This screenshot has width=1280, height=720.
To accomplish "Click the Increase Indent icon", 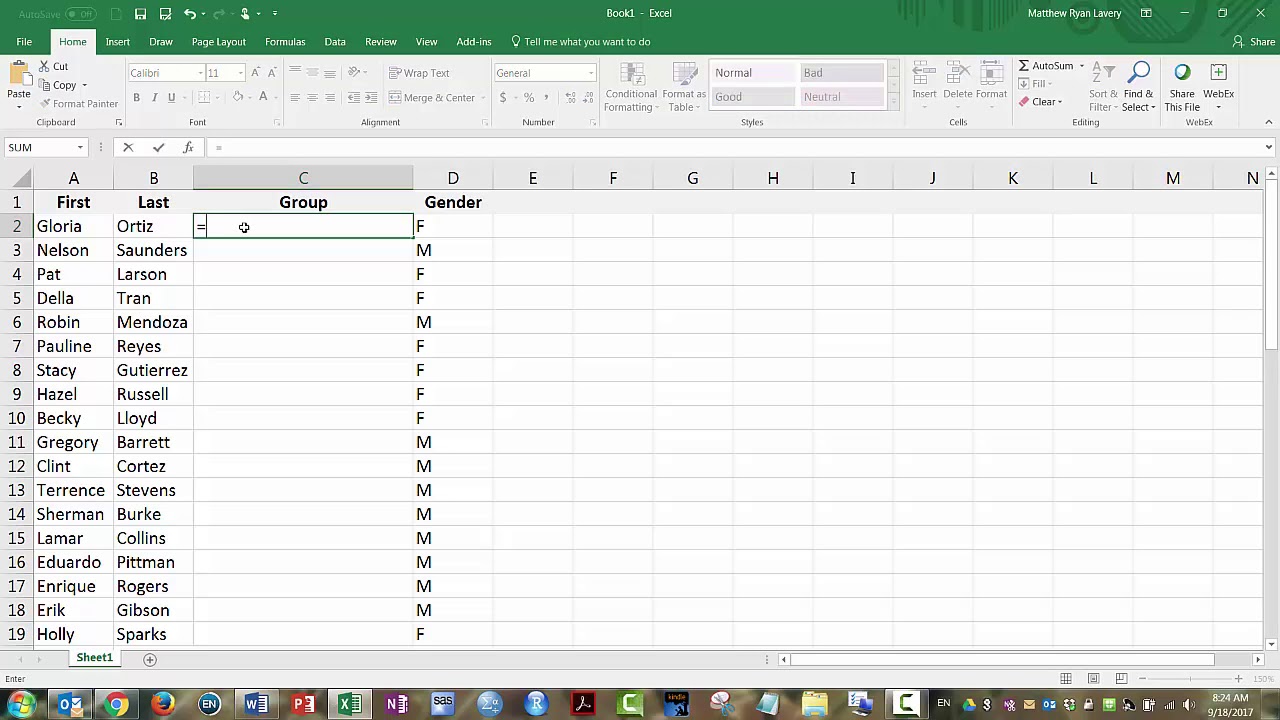I will pos(371,97).
